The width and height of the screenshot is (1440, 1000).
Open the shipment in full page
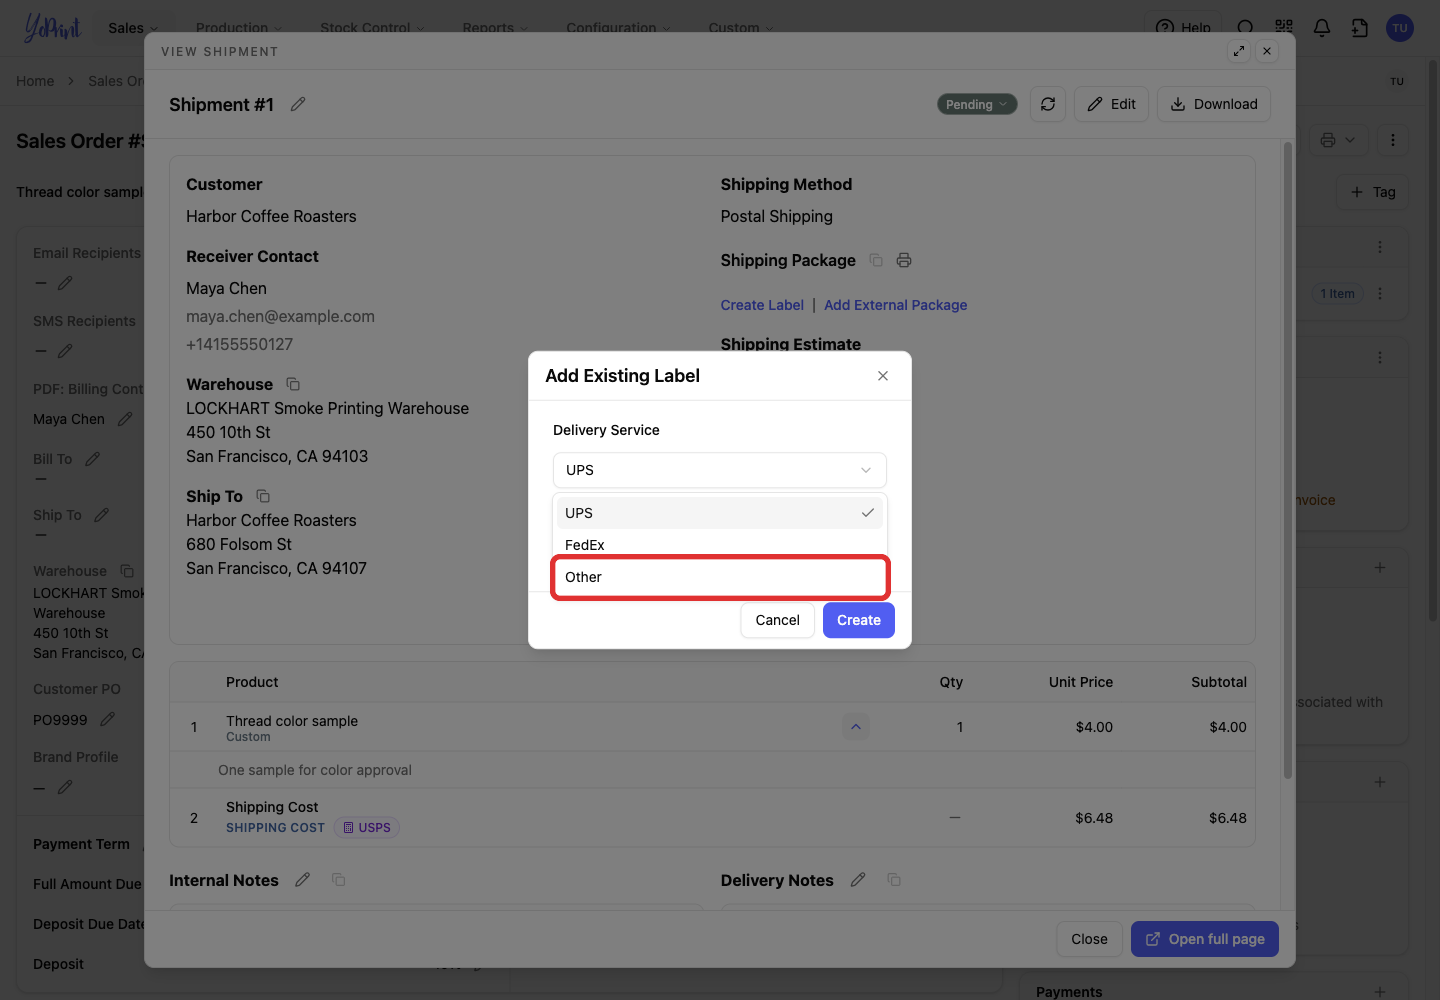coord(1205,939)
